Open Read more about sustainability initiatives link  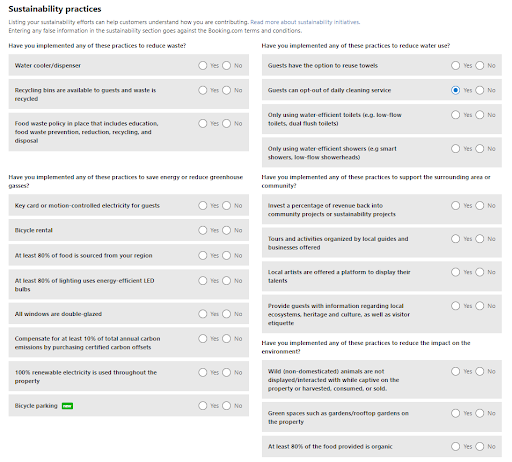(305, 22)
